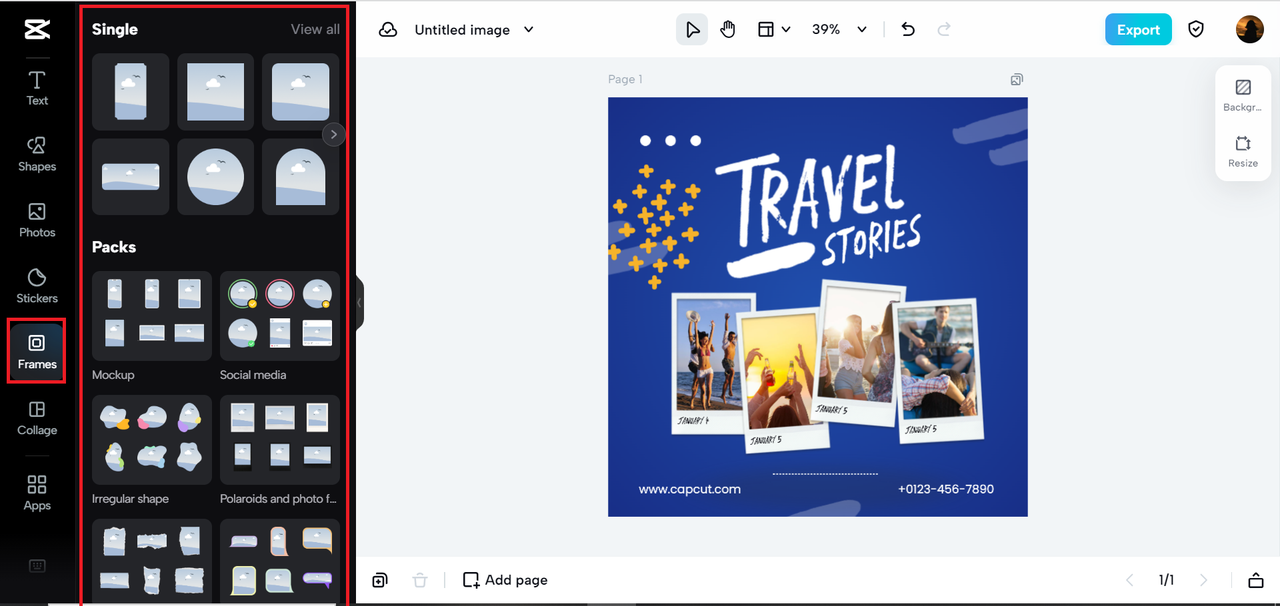Open the Untitled image title dropdown

click(x=474, y=30)
